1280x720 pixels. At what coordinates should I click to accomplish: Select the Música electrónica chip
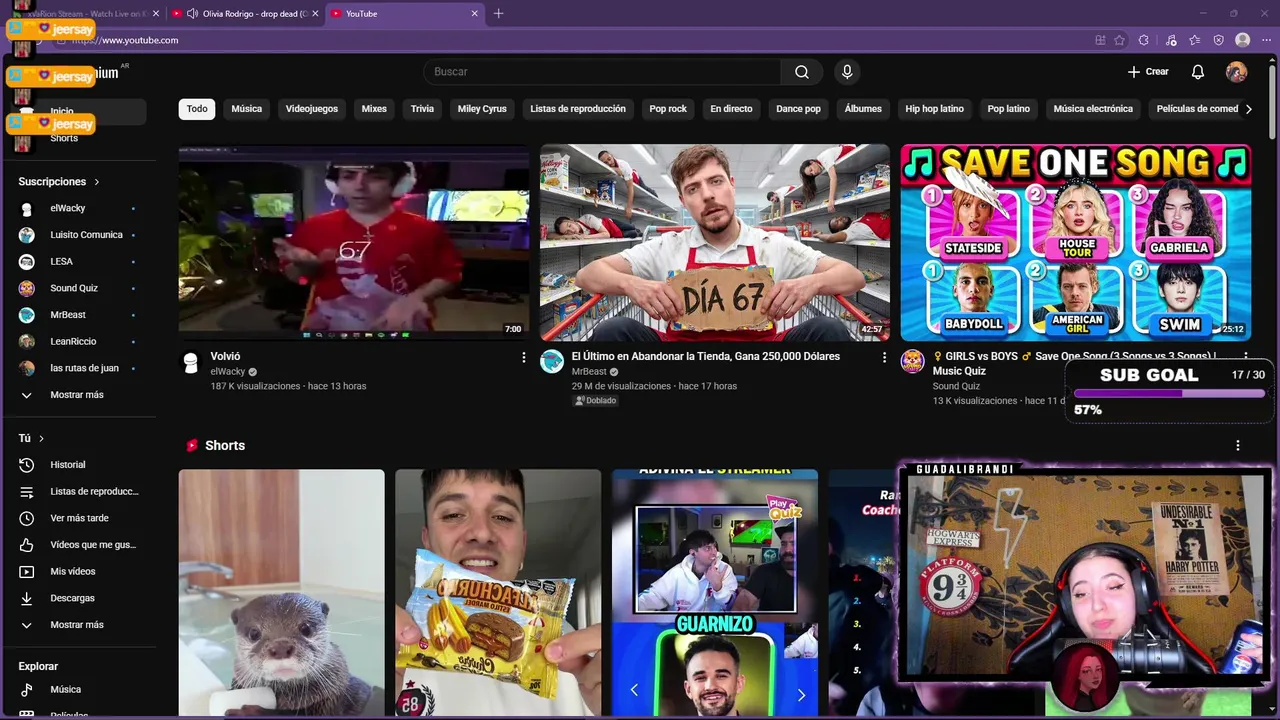(x=1093, y=109)
